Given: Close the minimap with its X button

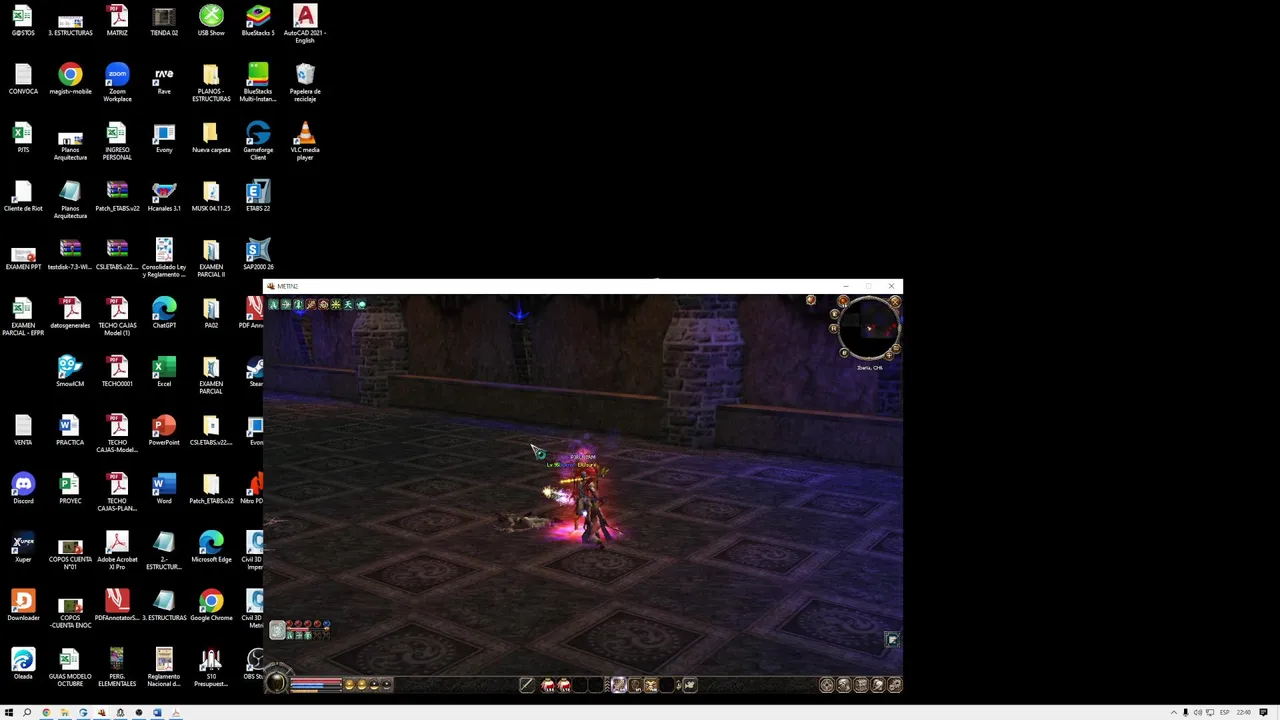Looking at the screenshot, I should tap(896, 301).
